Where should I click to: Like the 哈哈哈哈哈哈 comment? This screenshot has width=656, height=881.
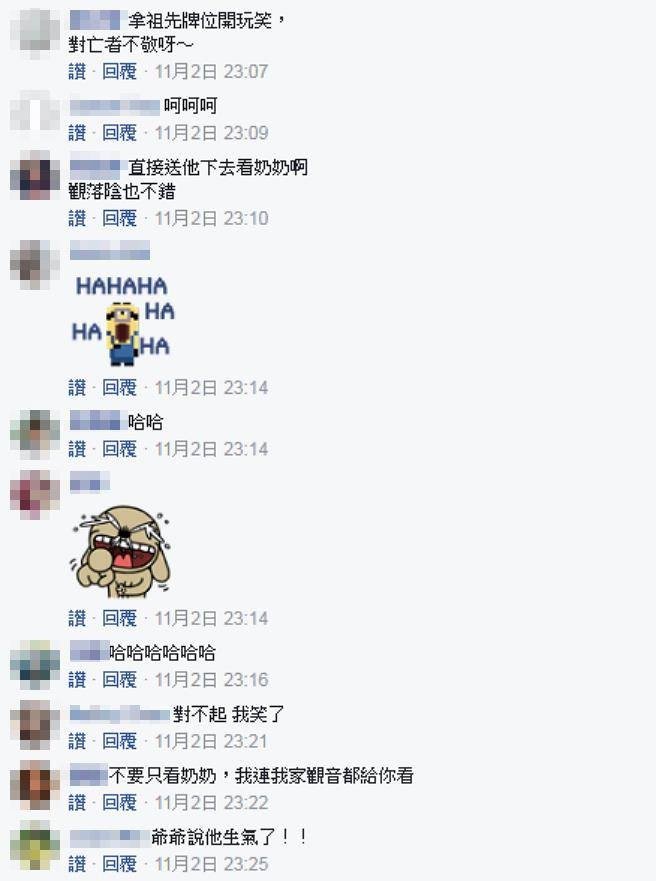point(77,679)
